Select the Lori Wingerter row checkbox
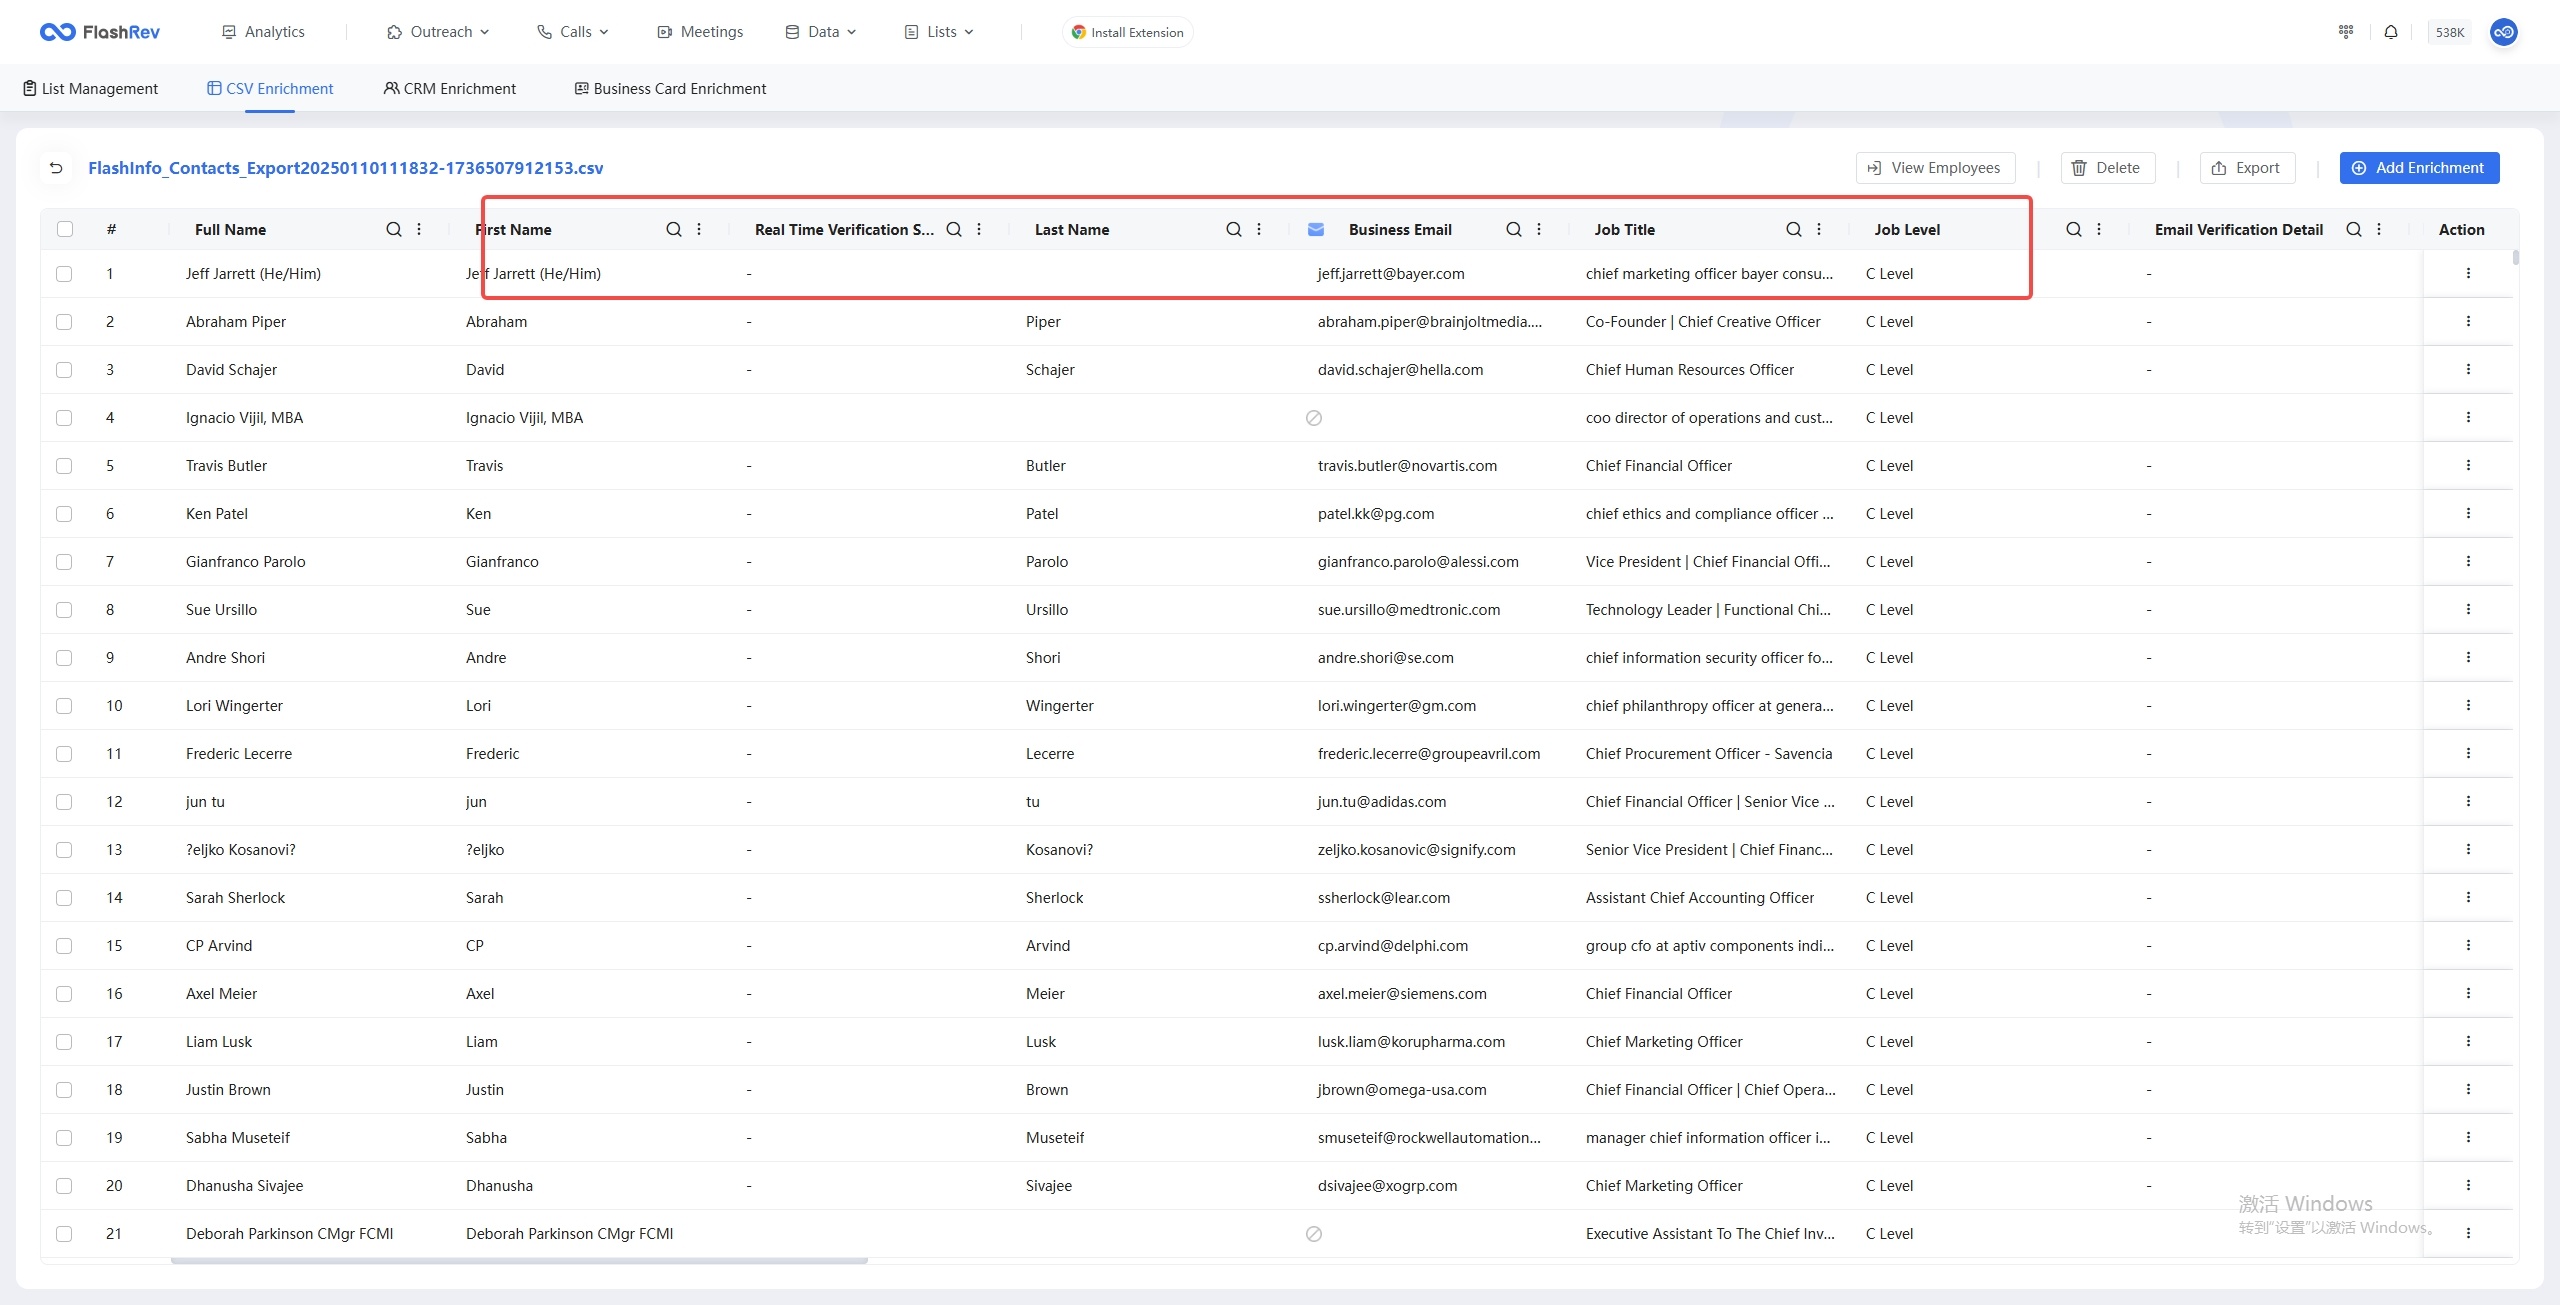Viewport: 2560px width, 1305px height. click(64, 705)
